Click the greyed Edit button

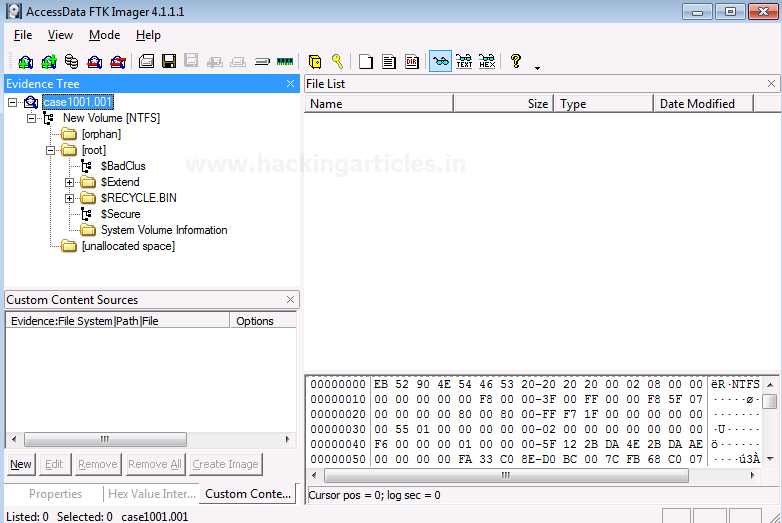point(54,464)
